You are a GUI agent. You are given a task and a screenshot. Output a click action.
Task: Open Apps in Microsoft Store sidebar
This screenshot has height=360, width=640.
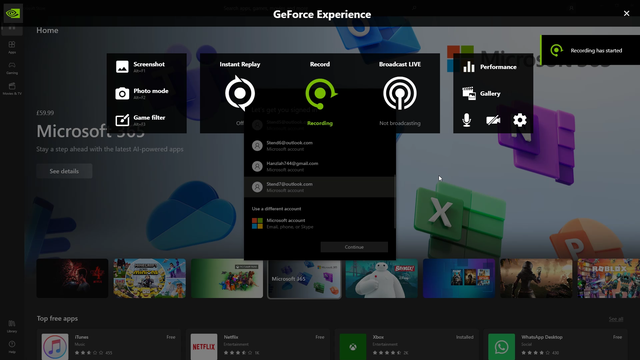click(x=12, y=47)
